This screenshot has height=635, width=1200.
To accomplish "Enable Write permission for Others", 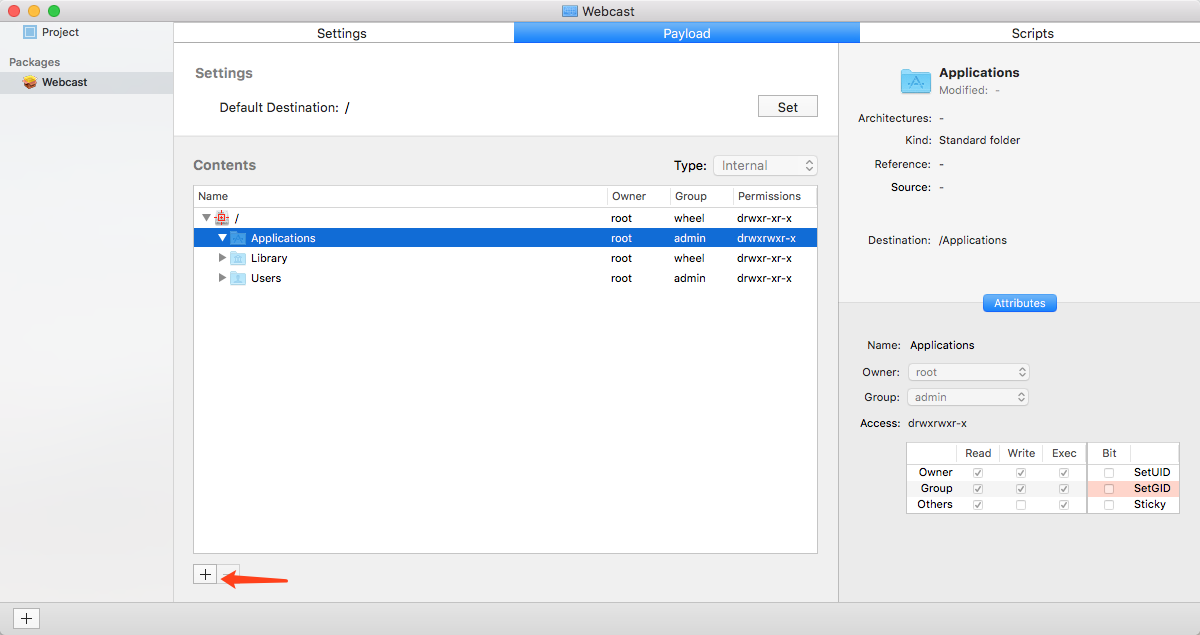I will click(x=1020, y=504).
